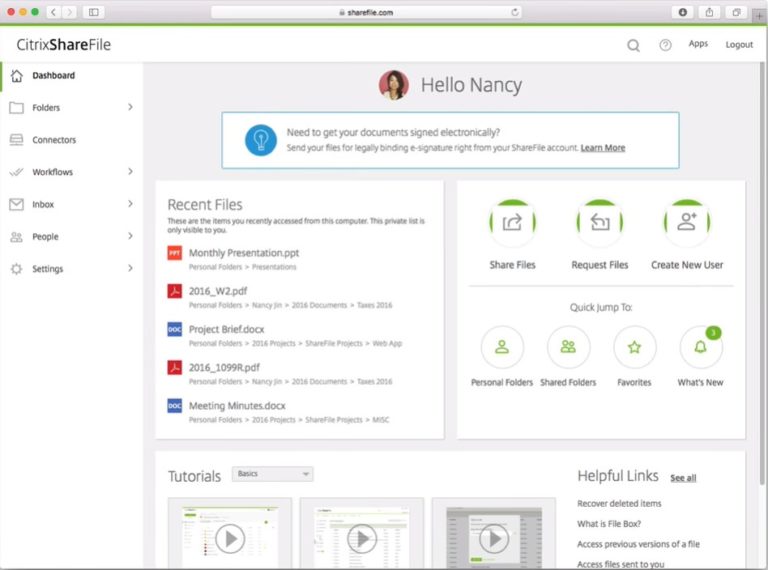Image resolution: width=768 pixels, height=570 pixels.
Task: Open the Apps menu item
Action: click(698, 44)
